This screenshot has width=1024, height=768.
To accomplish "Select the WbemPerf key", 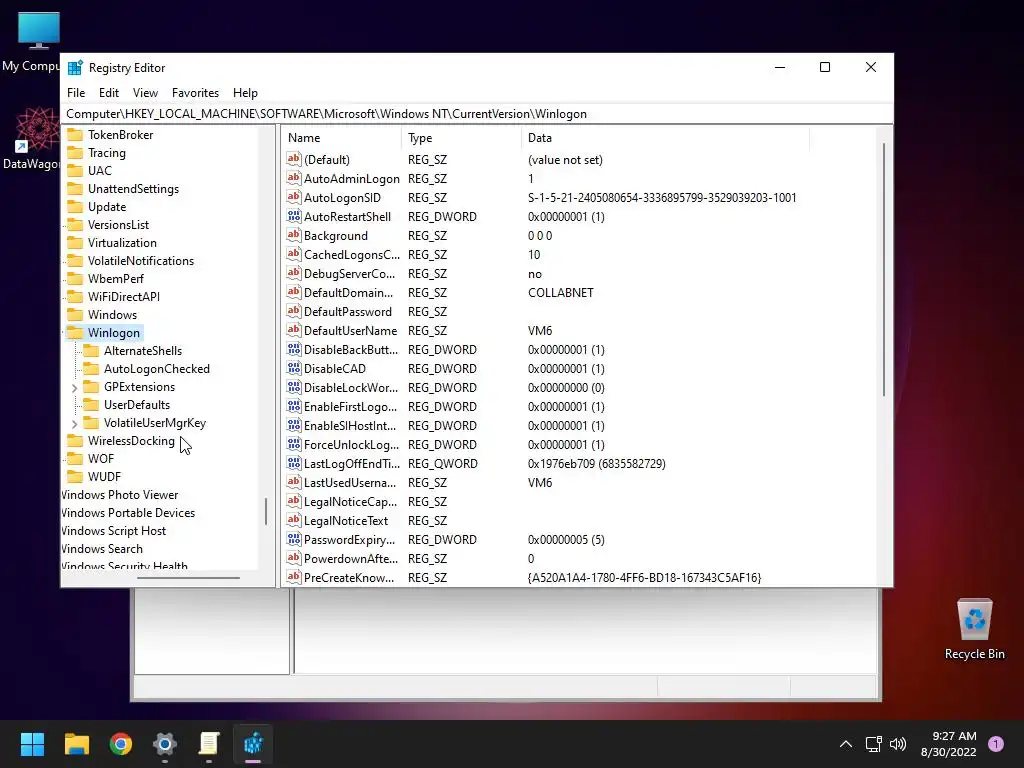I will pyautogui.click(x=116, y=278).
